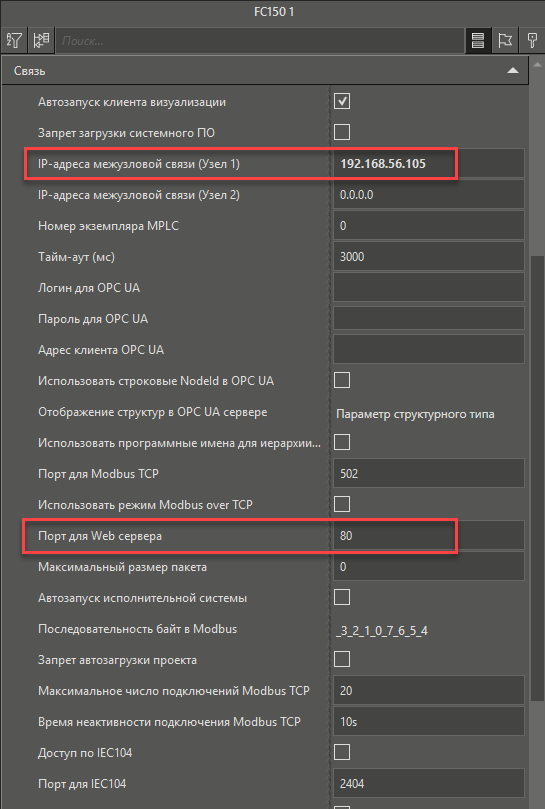Click the vertical scrollbar thumb
This screenshot has height=809, width=545.
point(537,477)
